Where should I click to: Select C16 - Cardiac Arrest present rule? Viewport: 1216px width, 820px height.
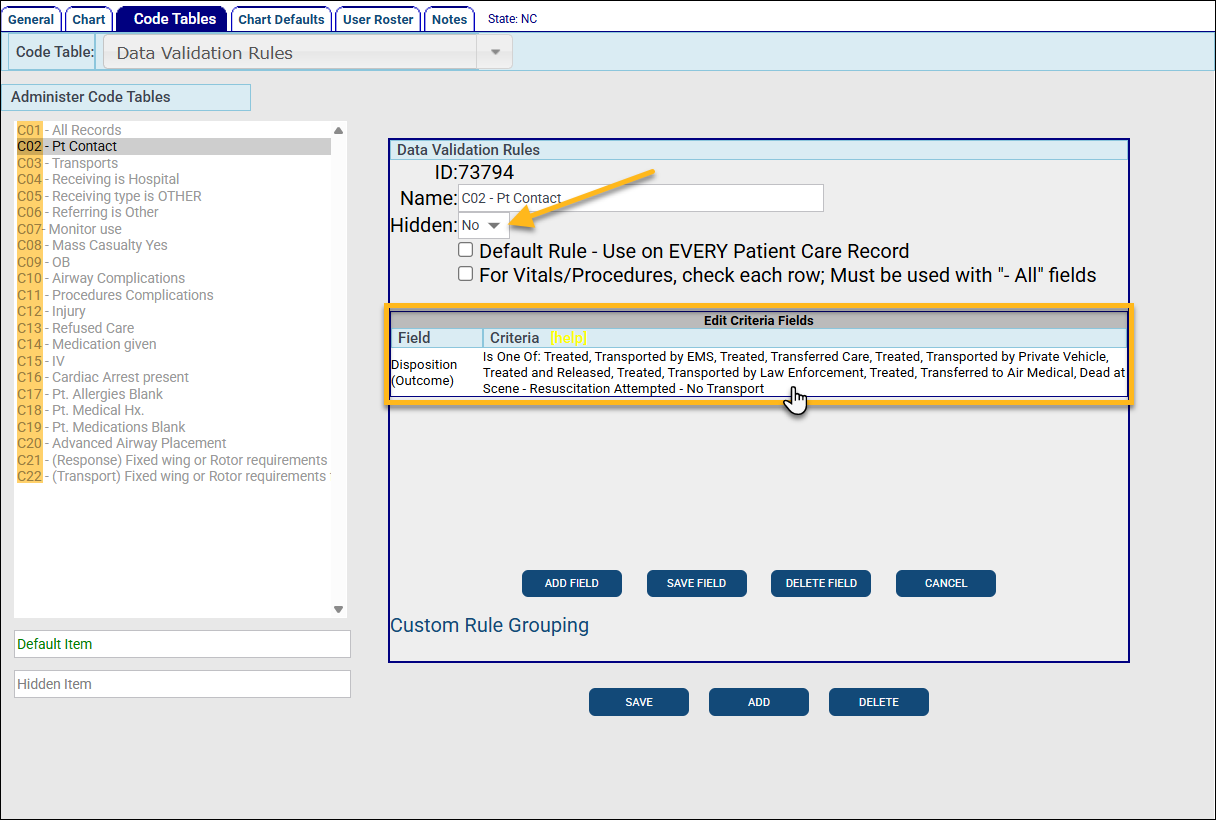103,377
